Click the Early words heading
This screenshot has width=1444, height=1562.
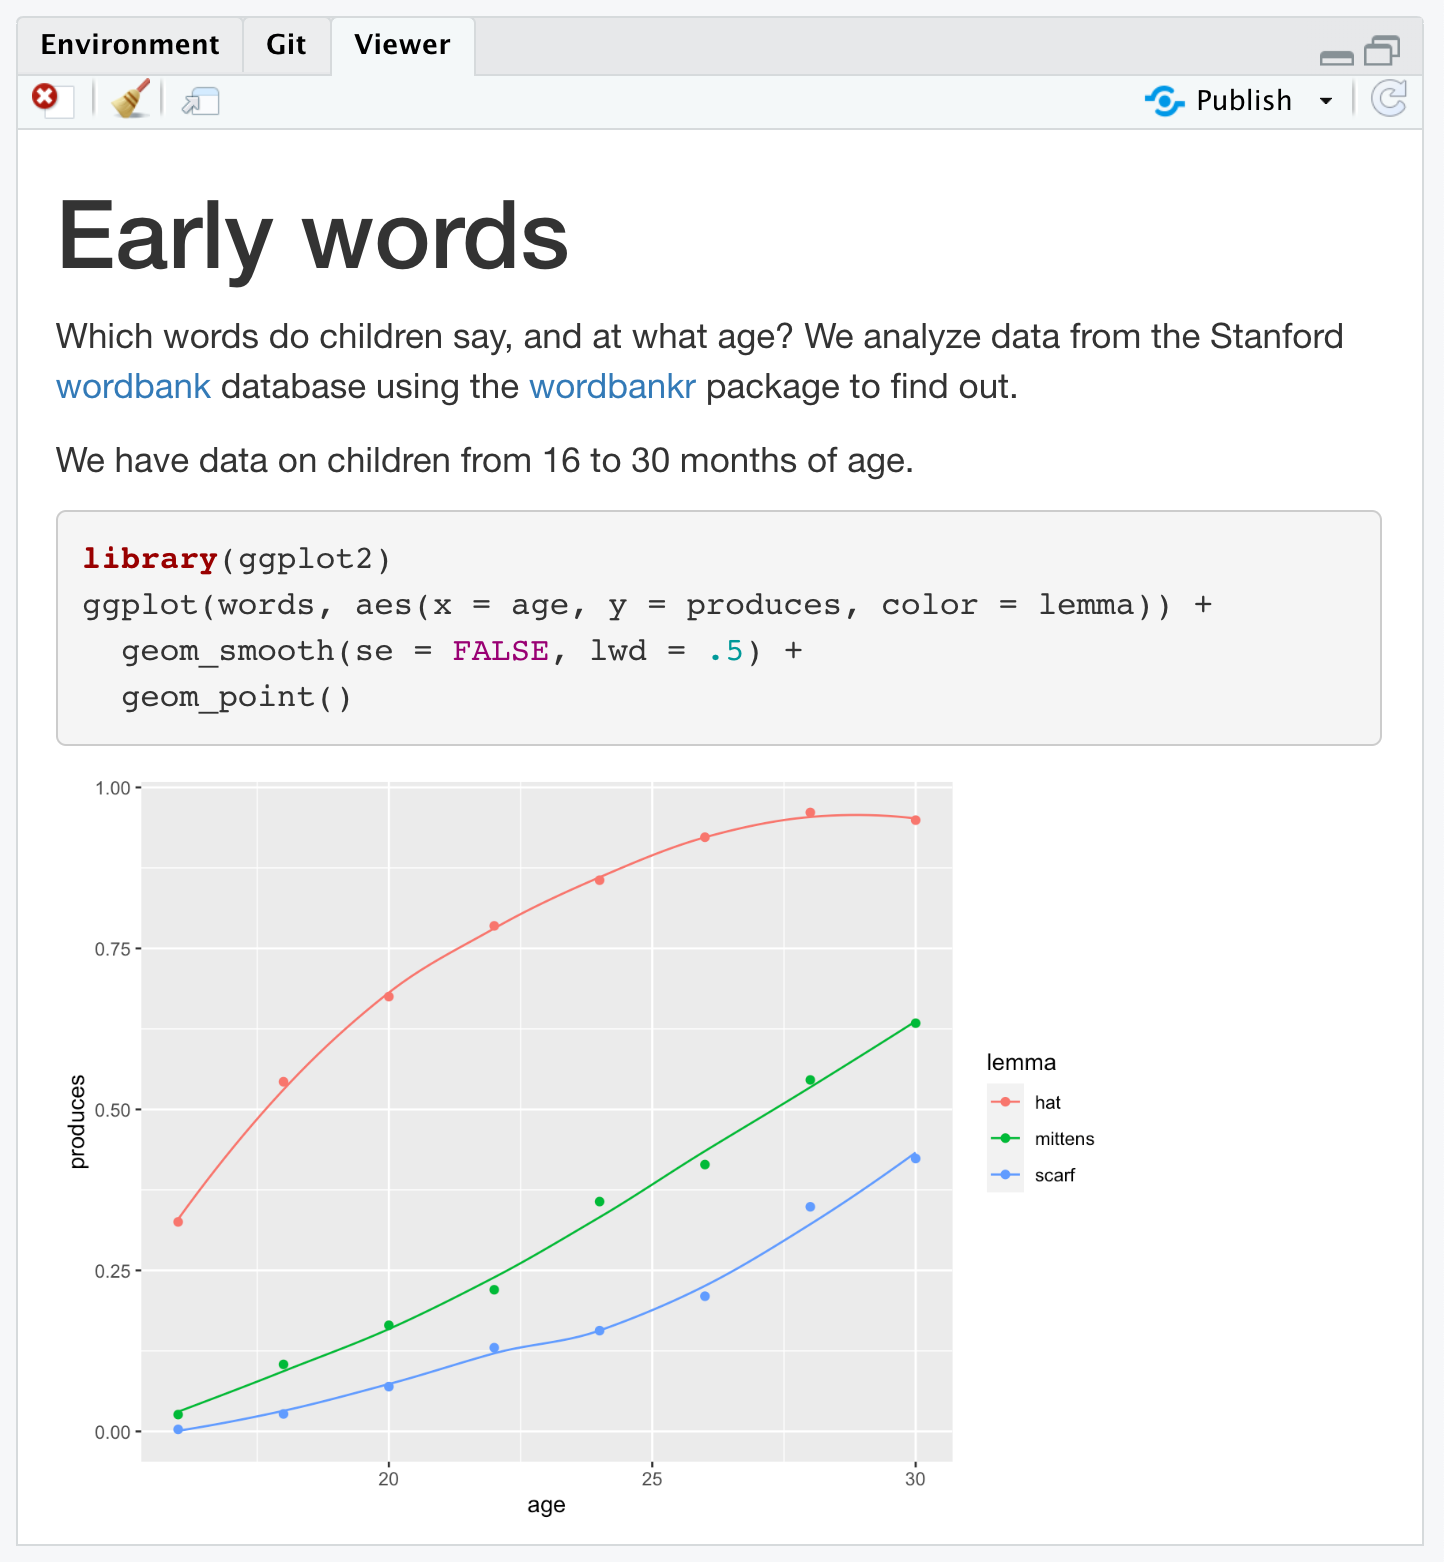(x=313, y=237)
